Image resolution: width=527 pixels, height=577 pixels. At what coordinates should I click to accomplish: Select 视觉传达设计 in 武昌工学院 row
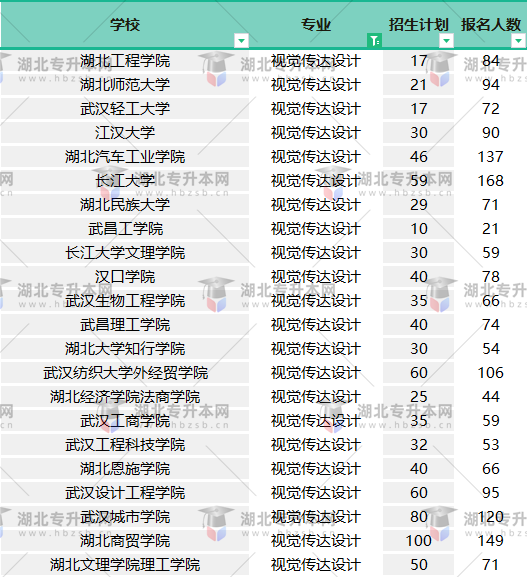[316, 229]
